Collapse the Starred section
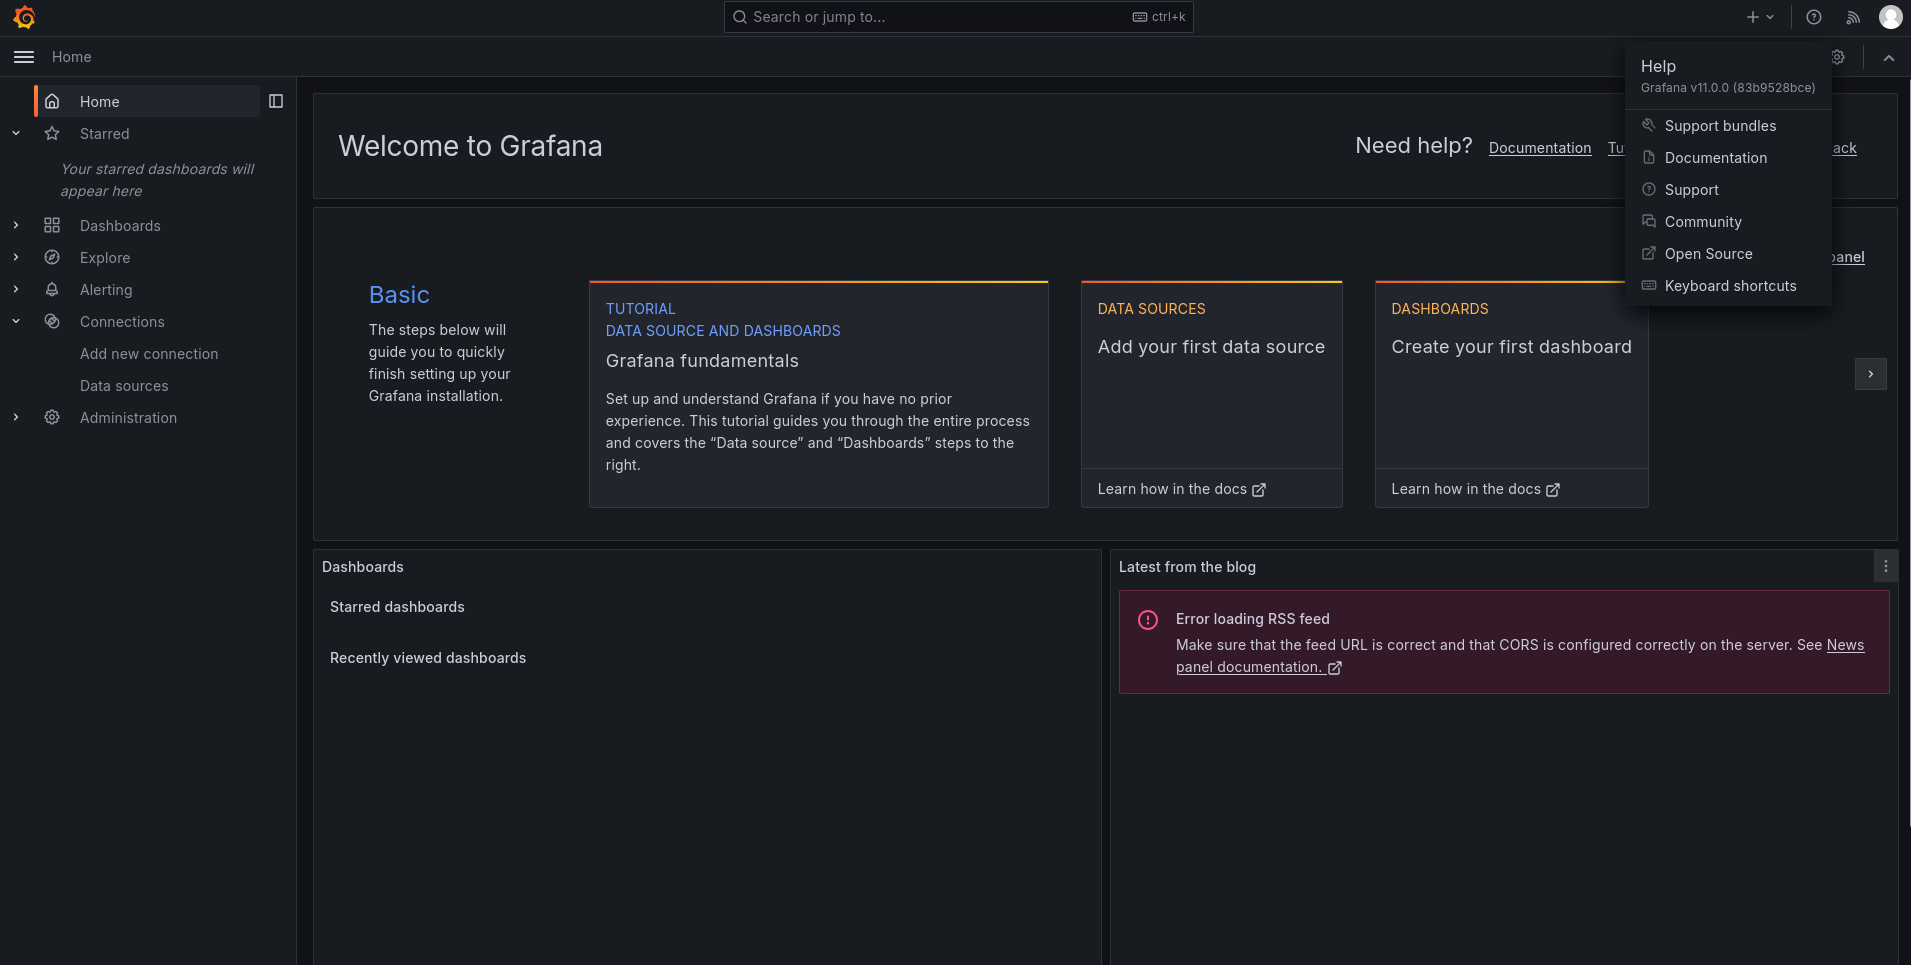Viewport: 1911px width, 965px height. click(16, 133)
